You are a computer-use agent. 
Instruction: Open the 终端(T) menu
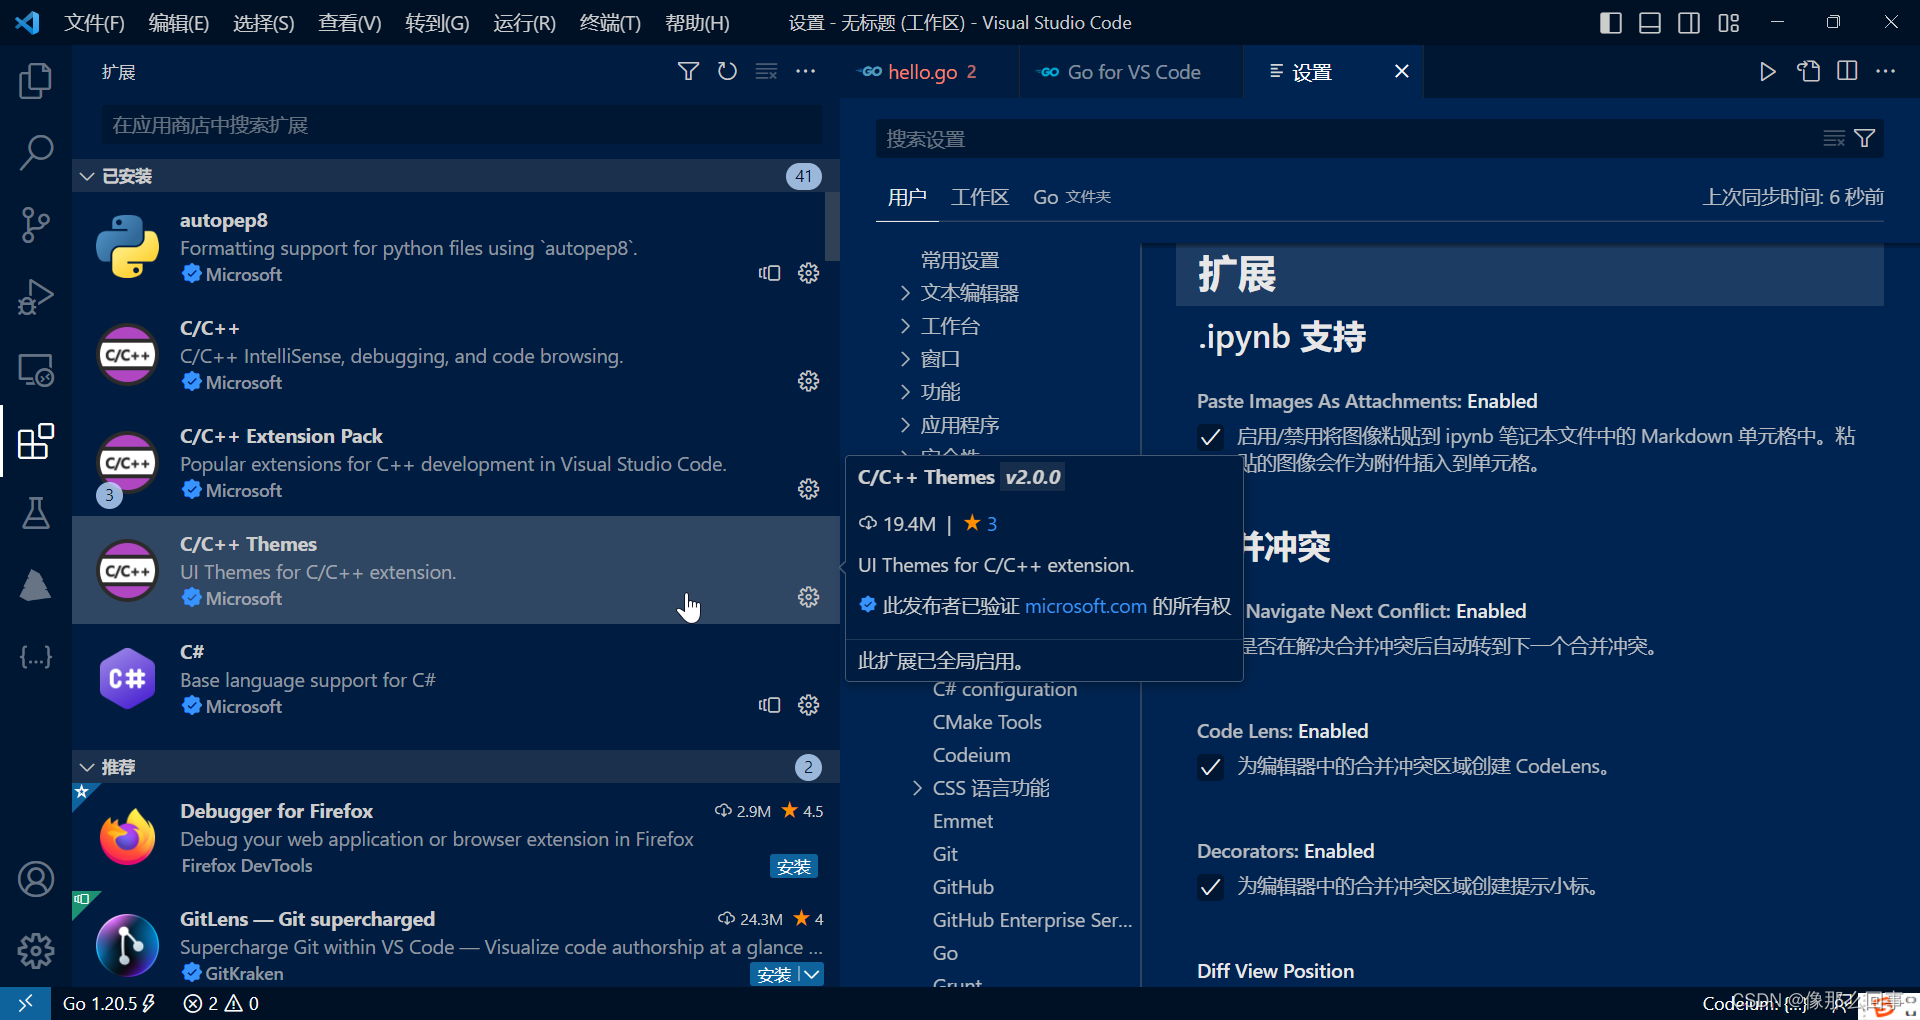click(609, 22)
